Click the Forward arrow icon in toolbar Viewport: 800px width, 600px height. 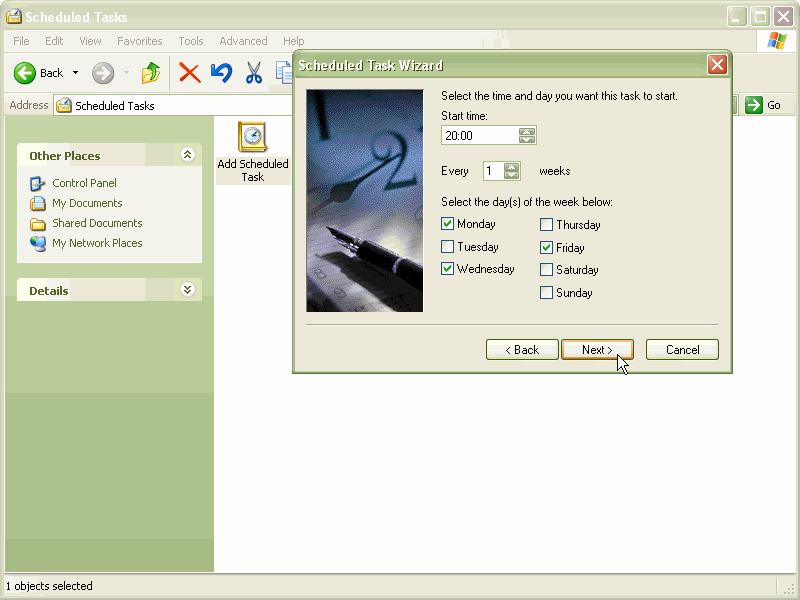tap(103, 73)
